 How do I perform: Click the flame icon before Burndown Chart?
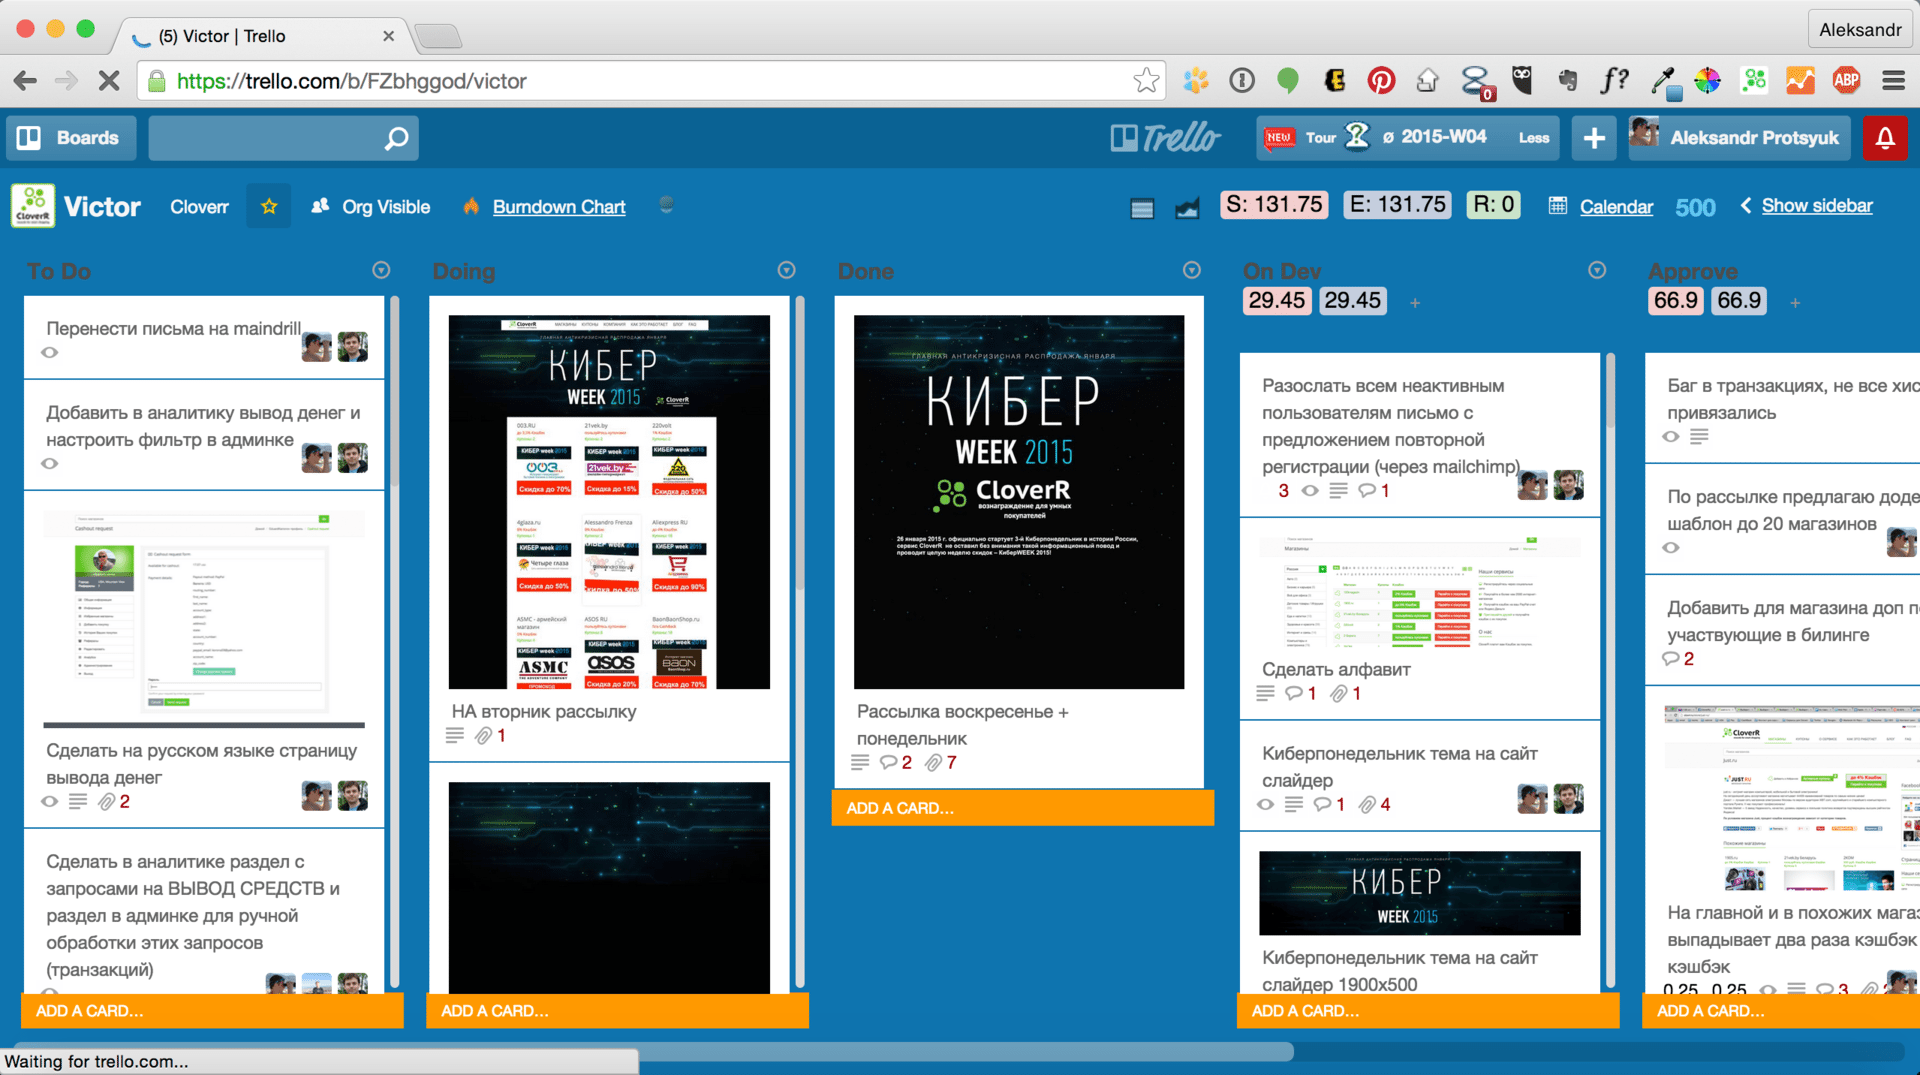[x=471, y=206]
